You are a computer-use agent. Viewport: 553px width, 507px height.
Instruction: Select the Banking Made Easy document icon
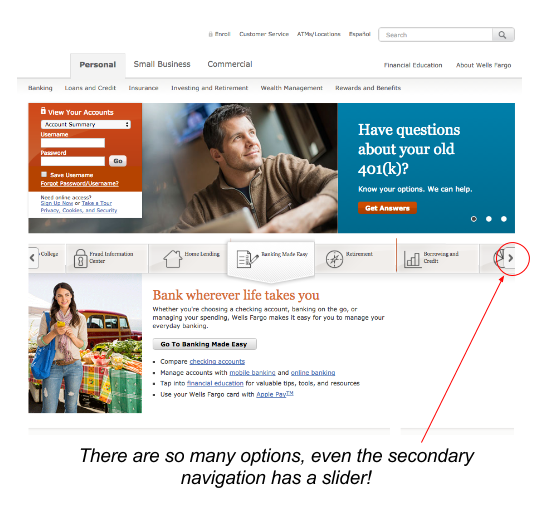tap(247, 259)
